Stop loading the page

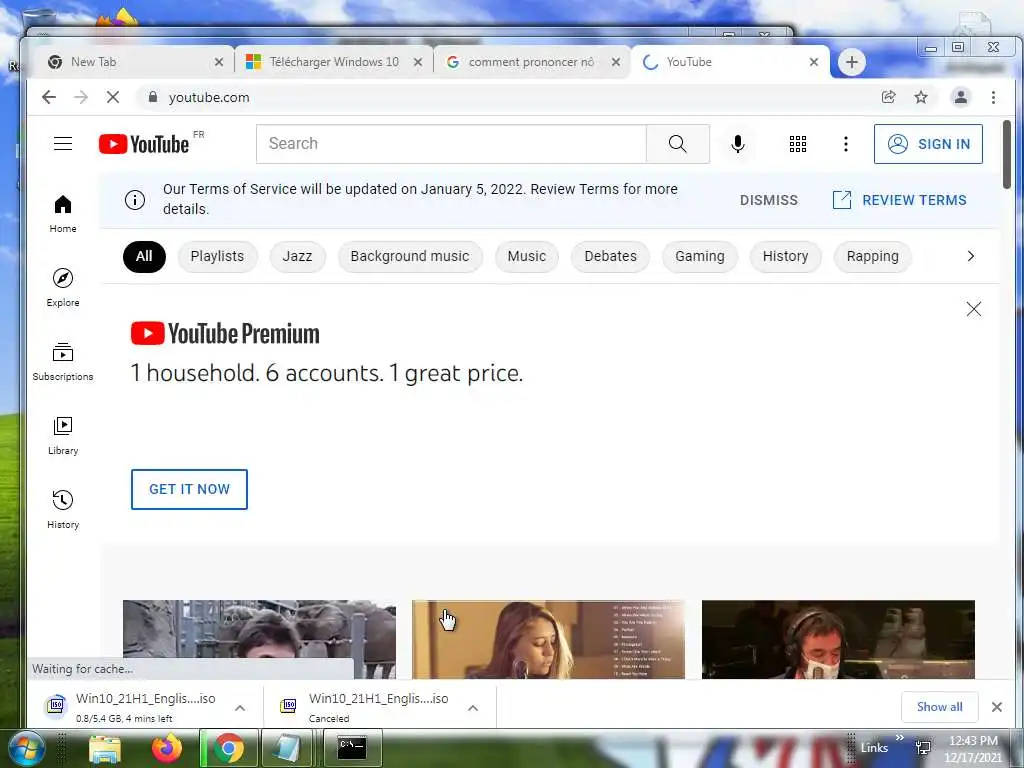(113, 97)
